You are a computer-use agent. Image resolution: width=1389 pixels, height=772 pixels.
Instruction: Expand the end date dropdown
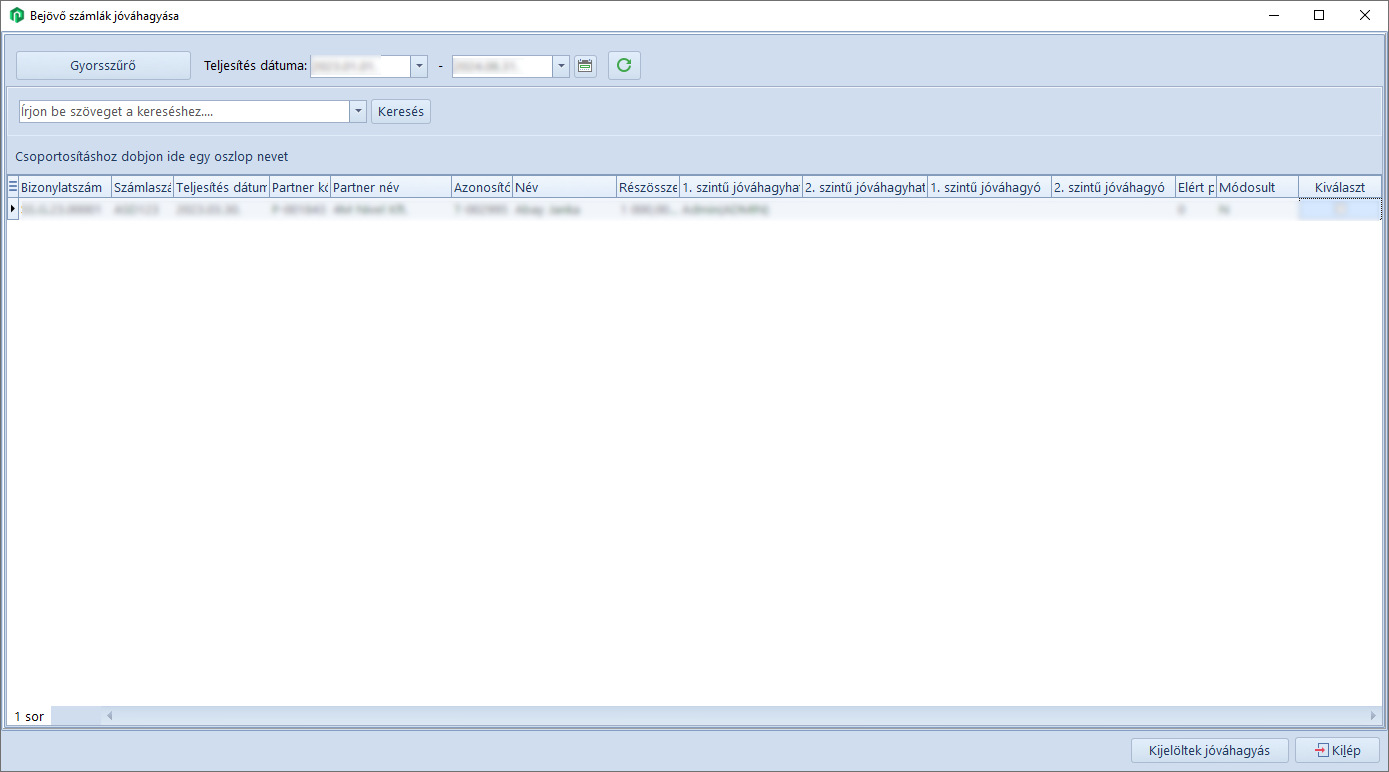[561, 66]
